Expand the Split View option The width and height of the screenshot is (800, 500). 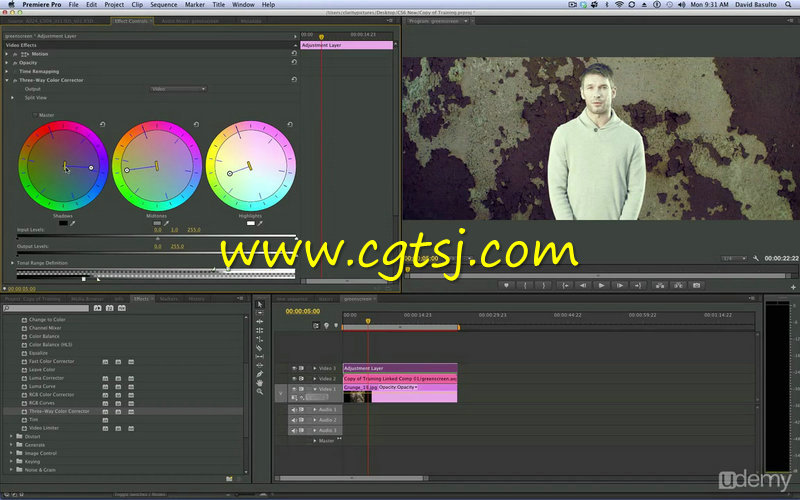[13, 97]
